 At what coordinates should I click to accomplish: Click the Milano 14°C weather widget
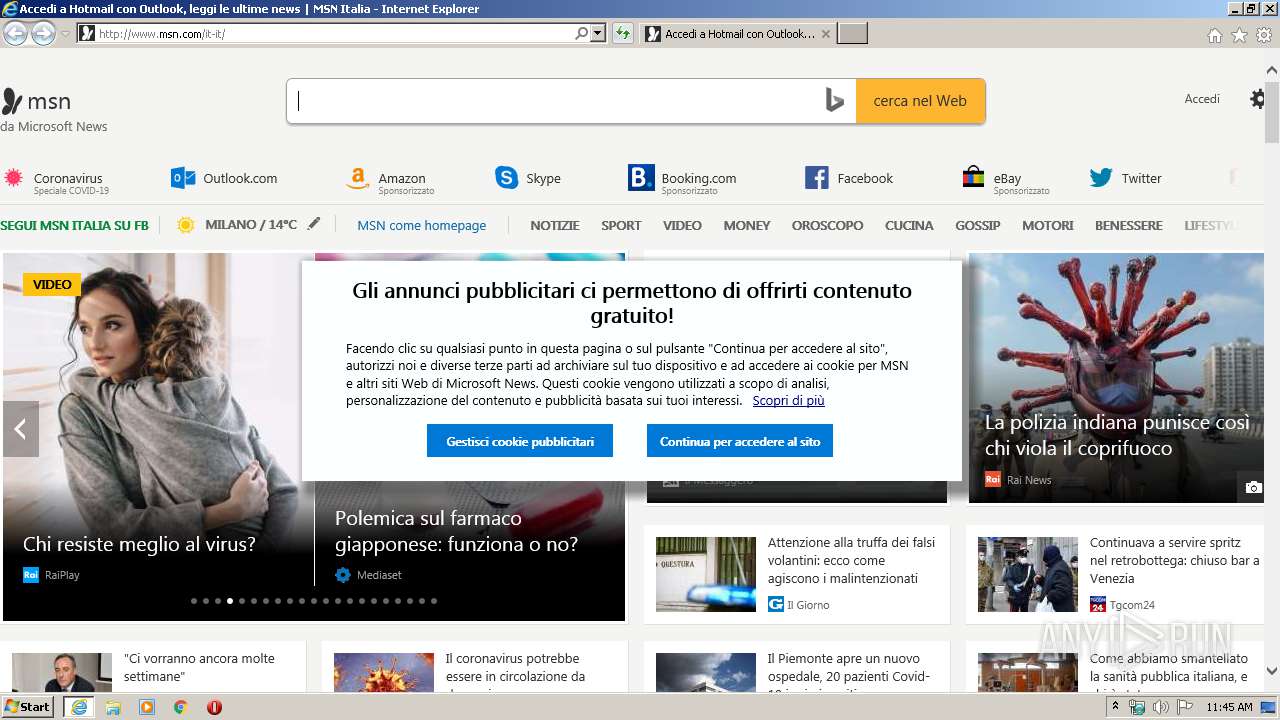pyautogui.click(x=237, y=225)
